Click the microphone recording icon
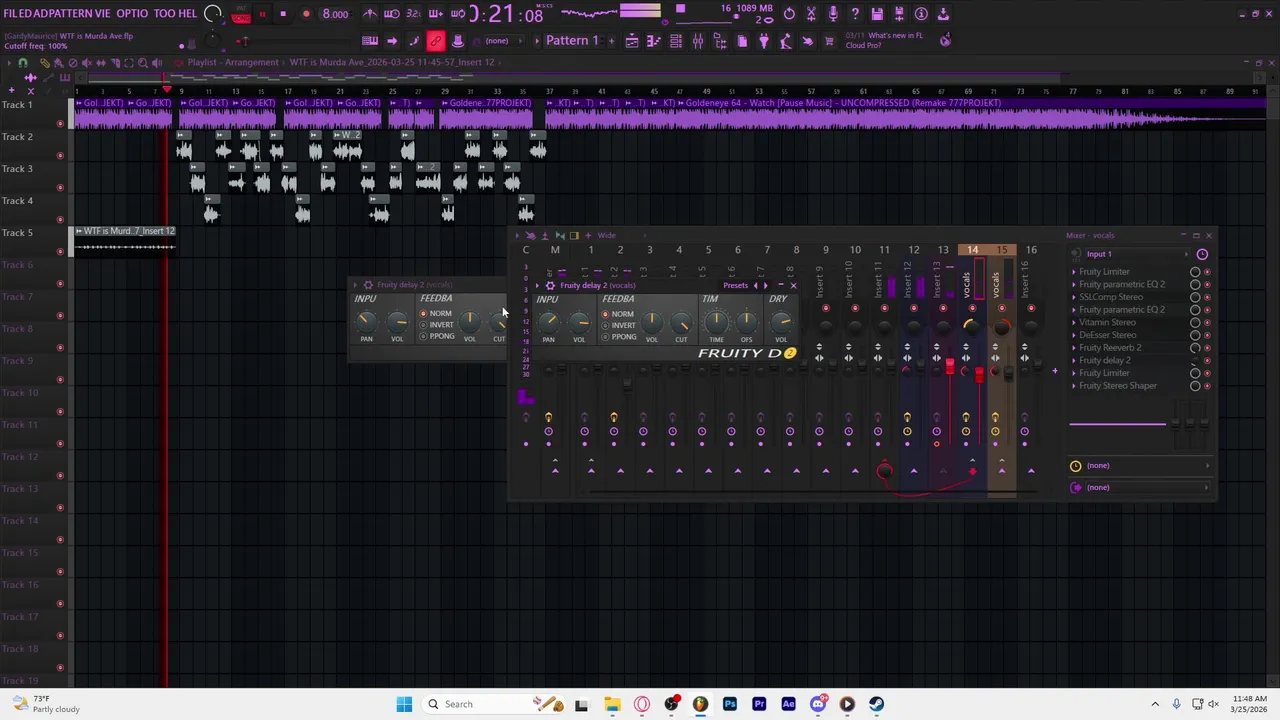 pyautogui.click(x=833, y=14)
